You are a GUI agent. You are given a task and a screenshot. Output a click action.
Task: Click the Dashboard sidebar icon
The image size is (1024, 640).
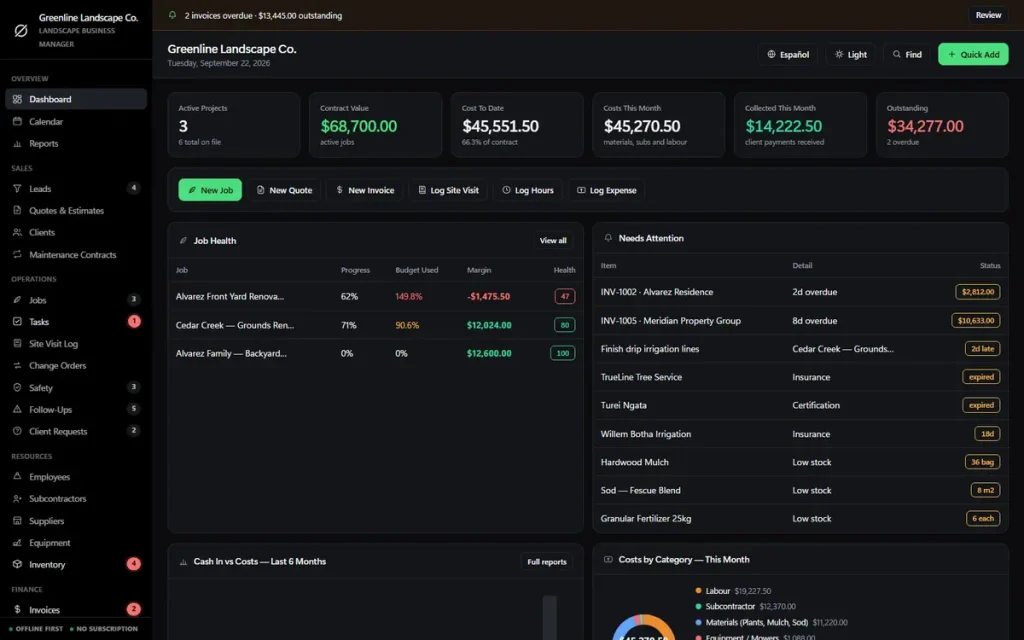18,99
